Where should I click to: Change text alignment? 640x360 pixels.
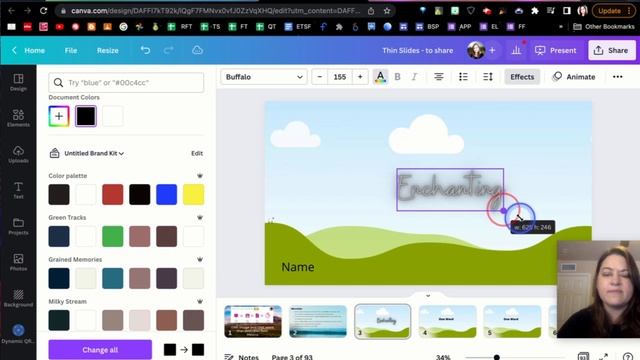pyautogui.click(x=439, y=77)
